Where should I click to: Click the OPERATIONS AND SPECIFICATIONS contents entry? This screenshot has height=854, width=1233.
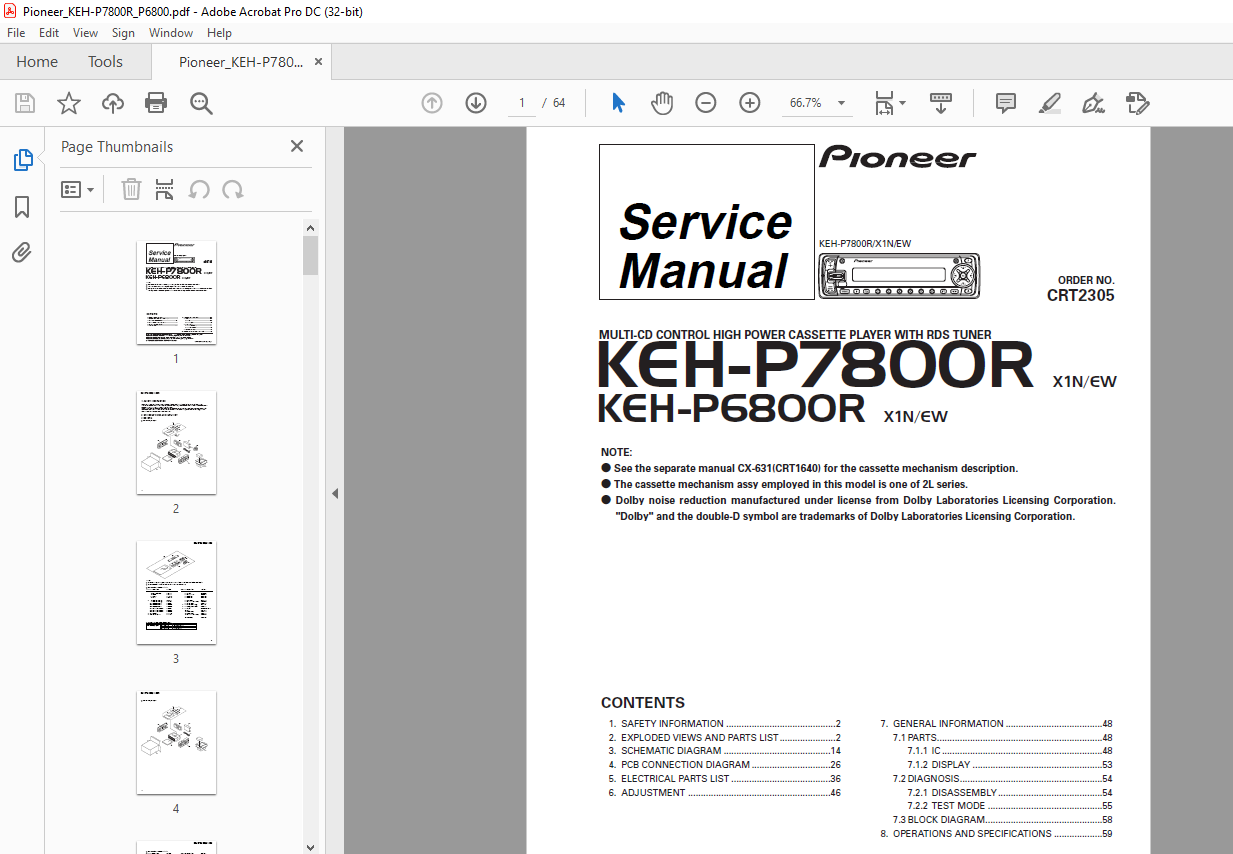[996, 834]
